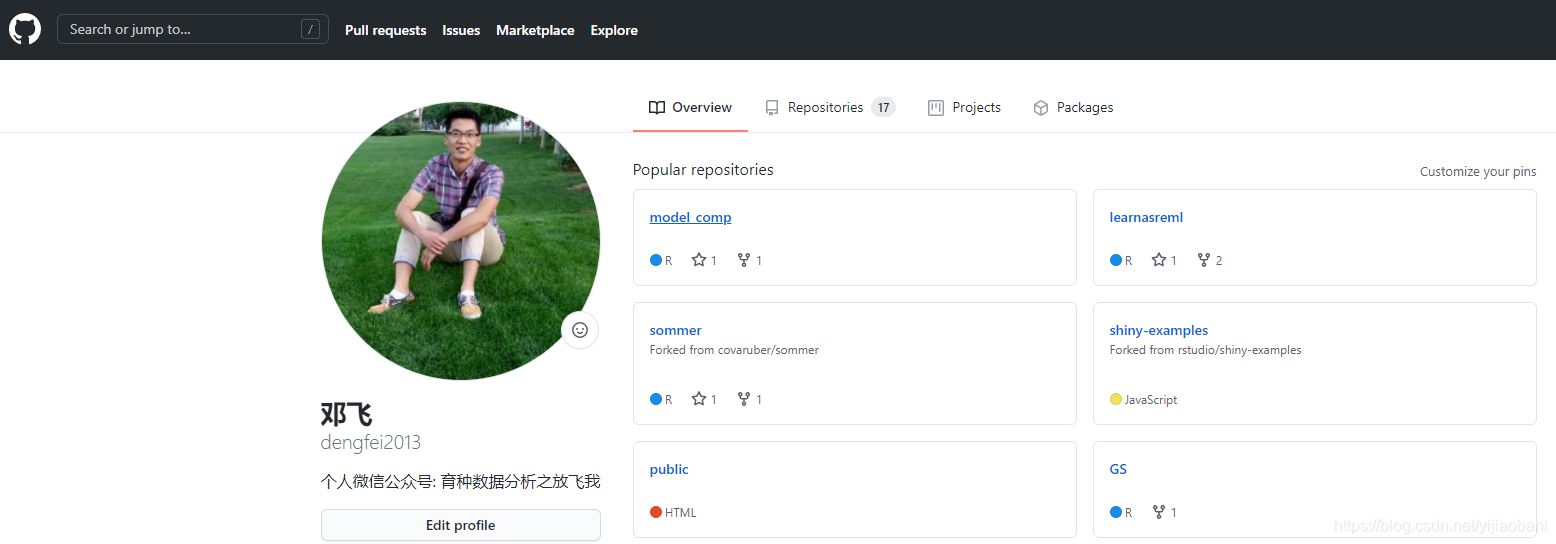Open Issues in the header
The height and width of the screenshot is (544, 1556).
tap(461, 30)
